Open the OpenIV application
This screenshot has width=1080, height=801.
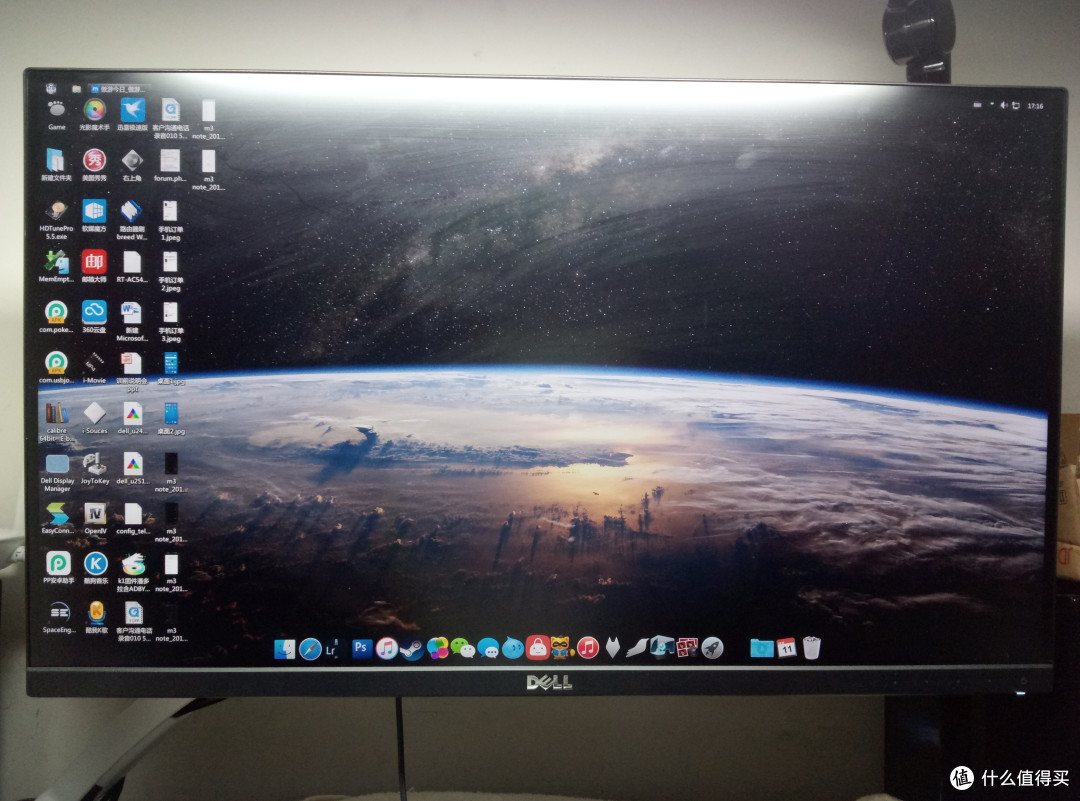coord(95,519)
